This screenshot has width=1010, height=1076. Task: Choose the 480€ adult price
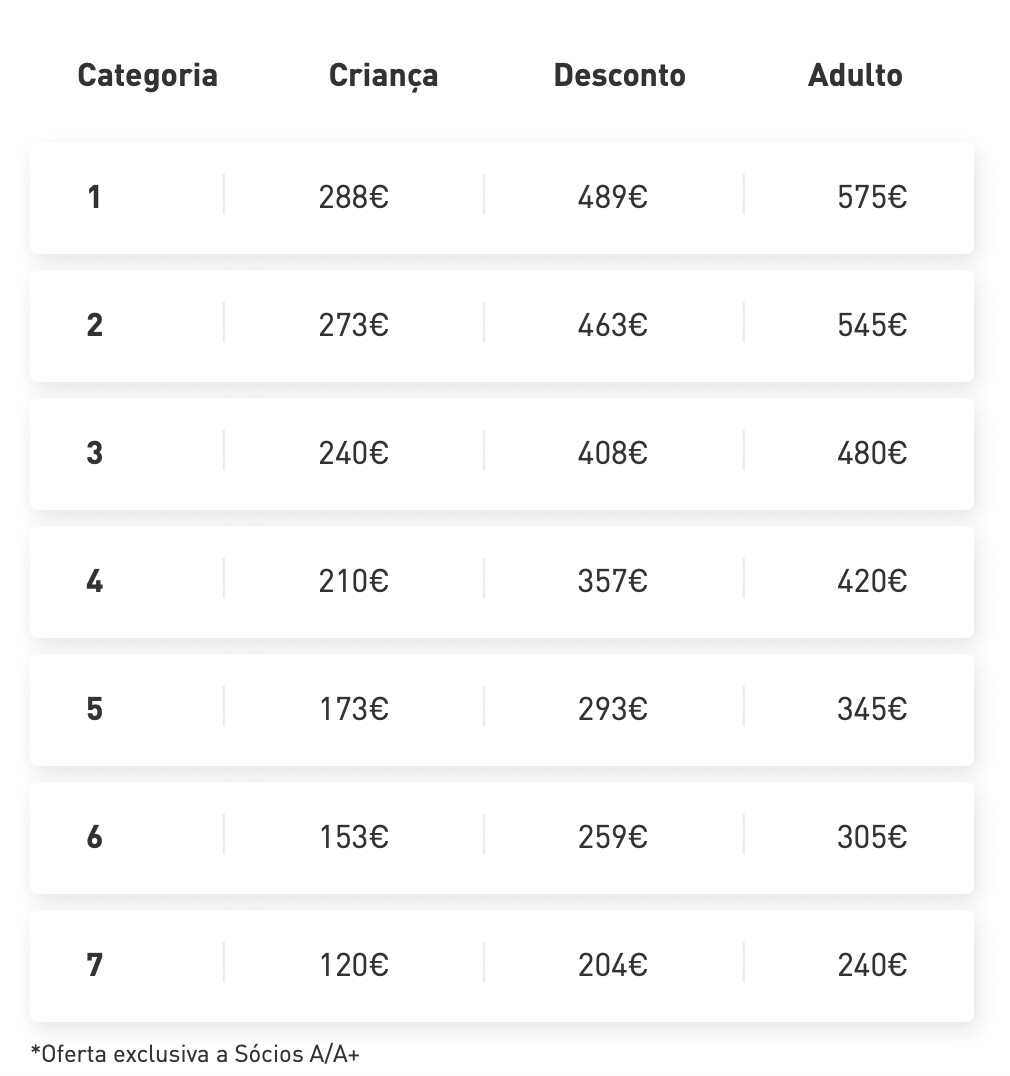tap(872, 453)
